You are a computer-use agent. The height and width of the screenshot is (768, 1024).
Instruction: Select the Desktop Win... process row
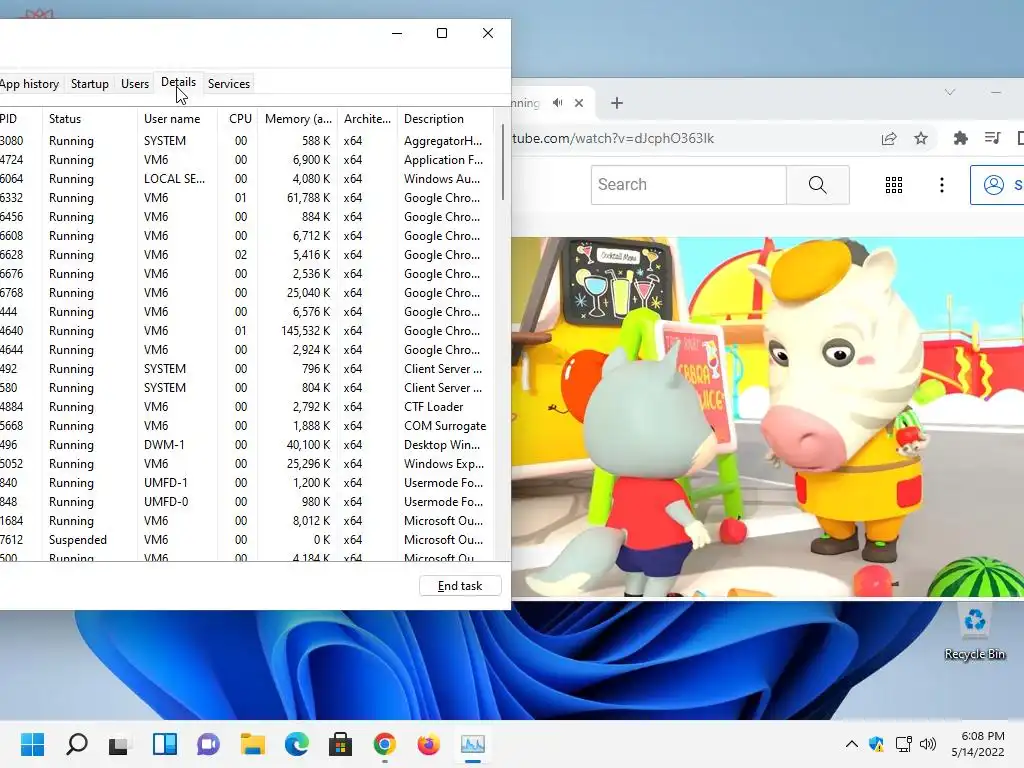[247, 445]
